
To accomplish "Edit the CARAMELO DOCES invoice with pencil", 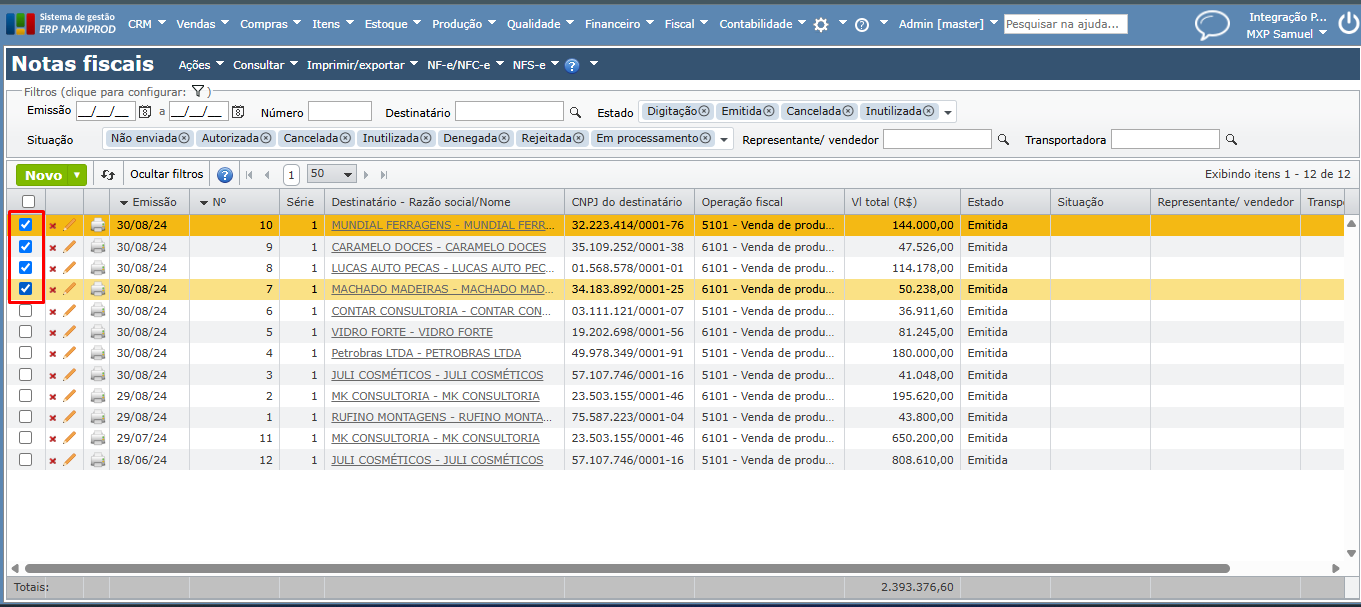I will [70, 246].
